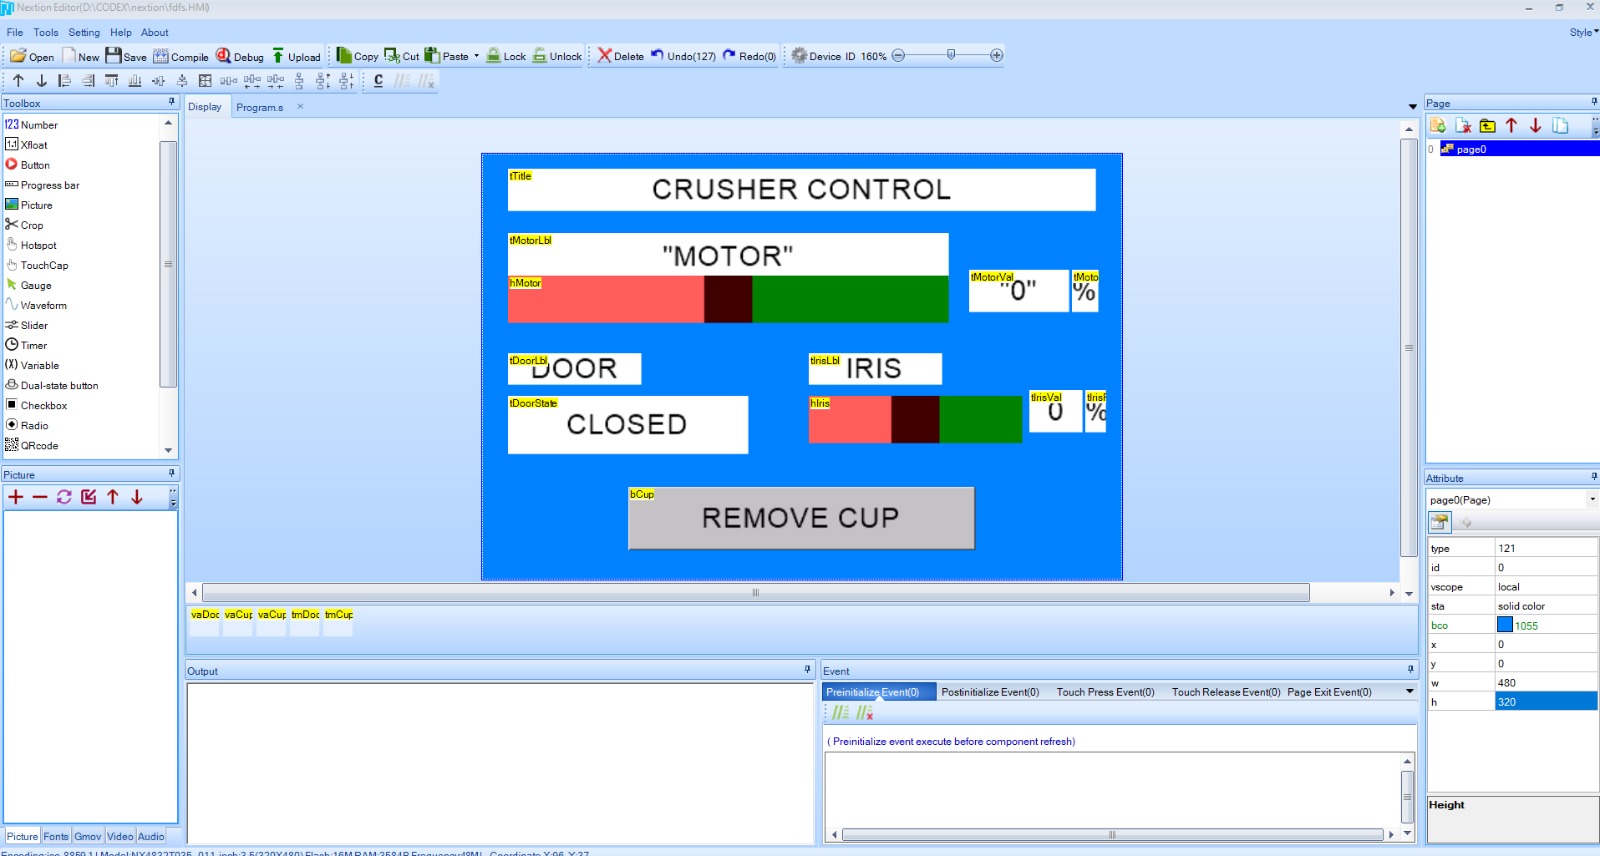Pin the Toolbox panel

pyautogui.click(x=172, y=102)
